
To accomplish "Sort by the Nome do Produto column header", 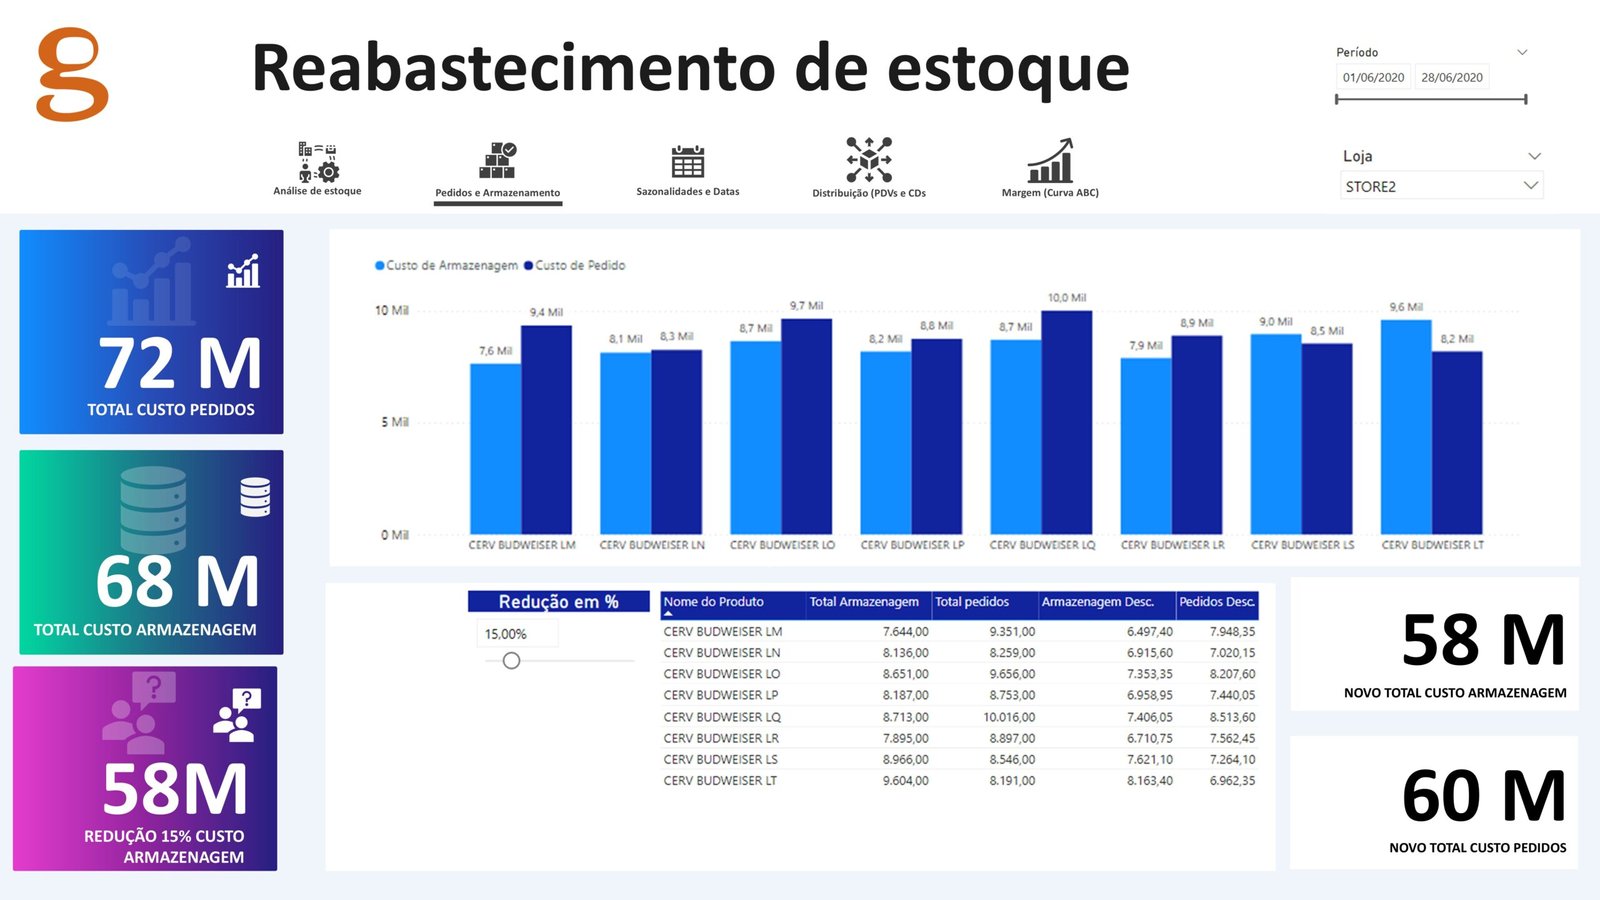I will [714, 602].
